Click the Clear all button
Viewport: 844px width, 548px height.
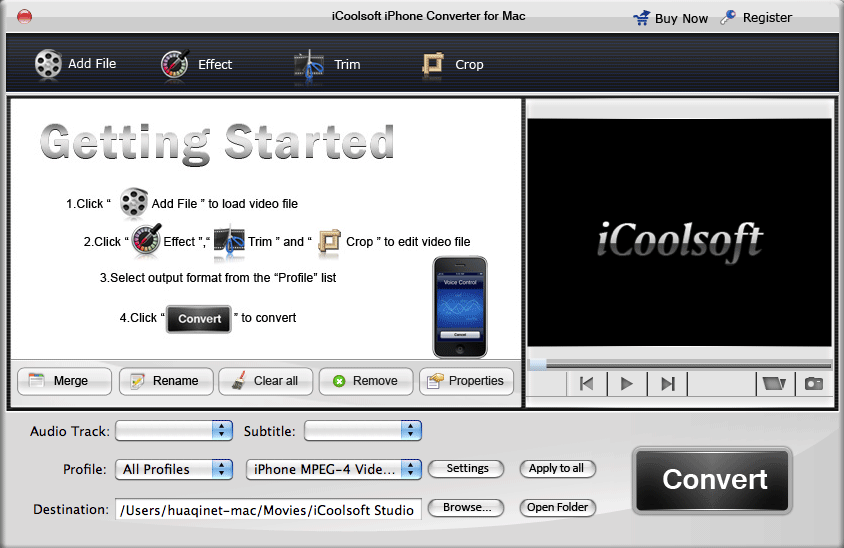tap(266, 381)
